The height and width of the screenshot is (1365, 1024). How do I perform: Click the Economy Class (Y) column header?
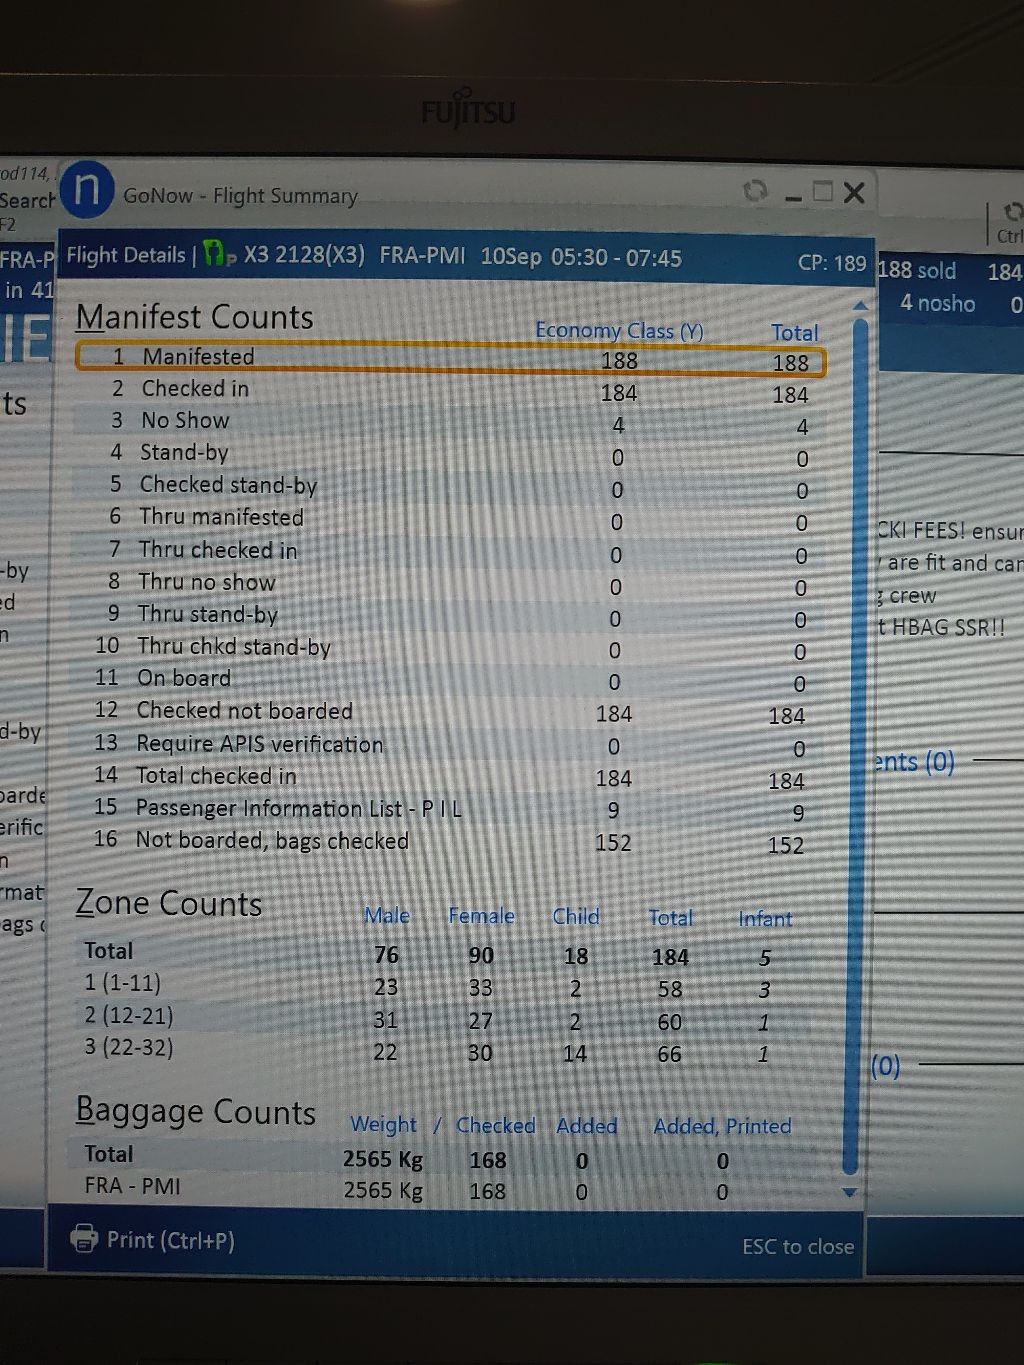619,330
